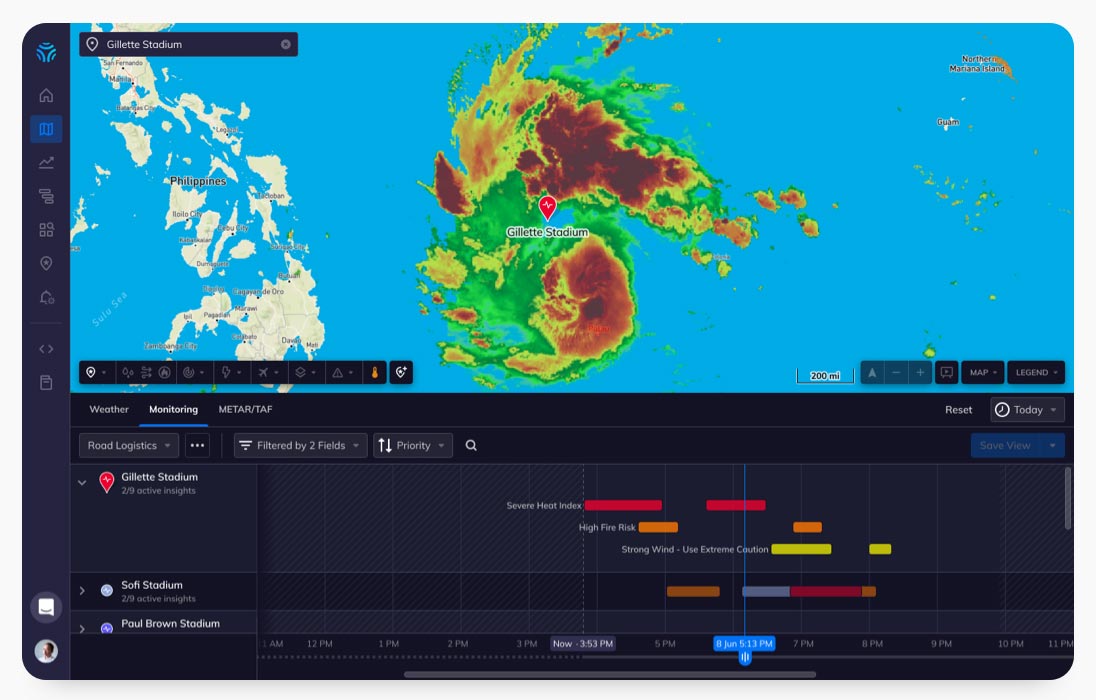Screen dimensions: 1096x700
Task: Enable the temperature thermometer layer
Action: (x=375, y=373)
